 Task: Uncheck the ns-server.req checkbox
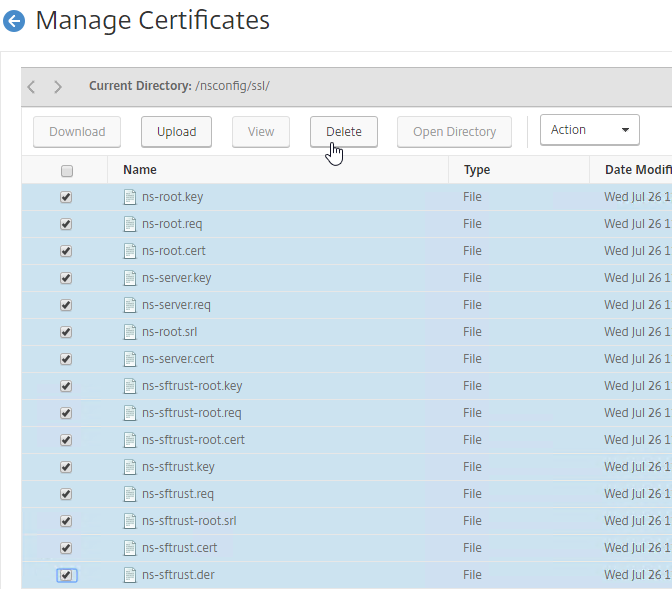point(66,305)
